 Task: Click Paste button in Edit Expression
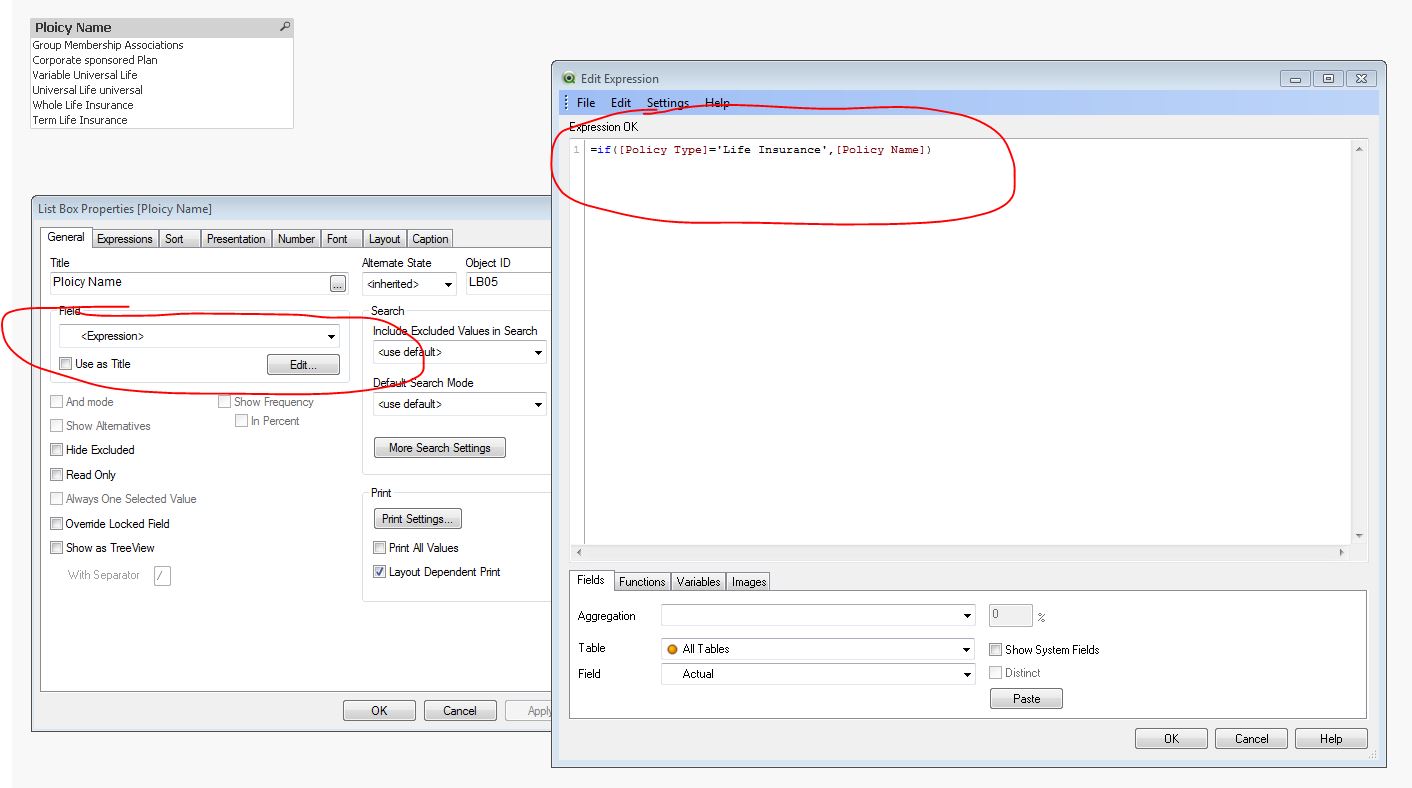1026,699
